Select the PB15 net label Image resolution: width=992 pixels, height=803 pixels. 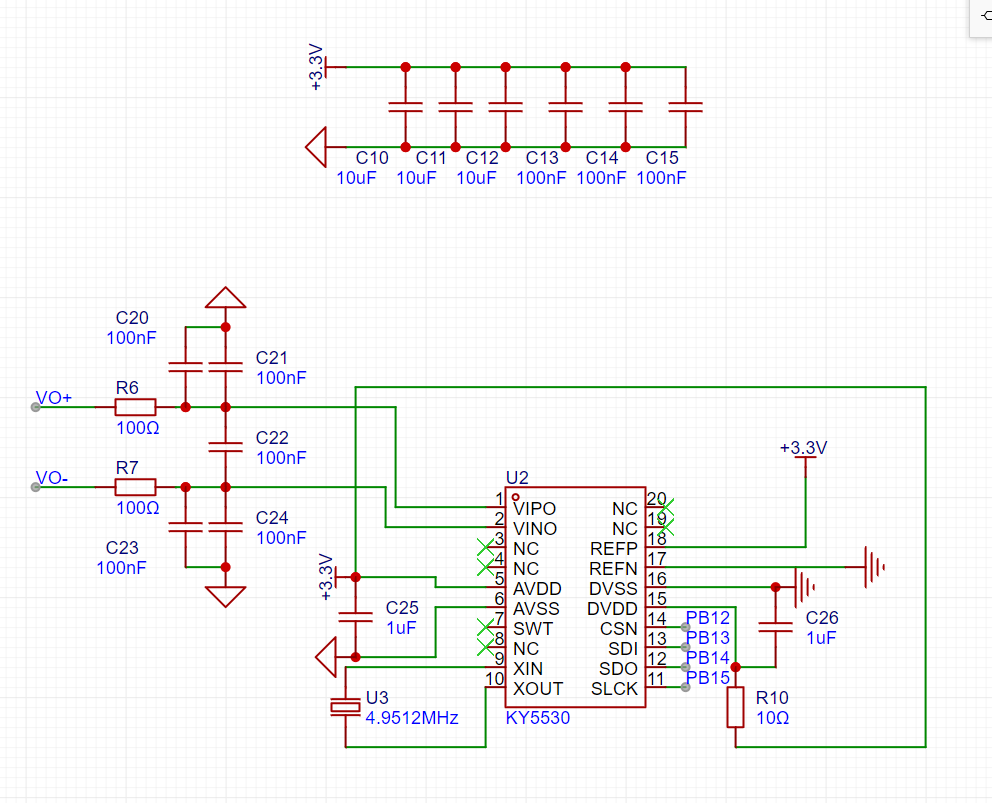click(708, 678)
